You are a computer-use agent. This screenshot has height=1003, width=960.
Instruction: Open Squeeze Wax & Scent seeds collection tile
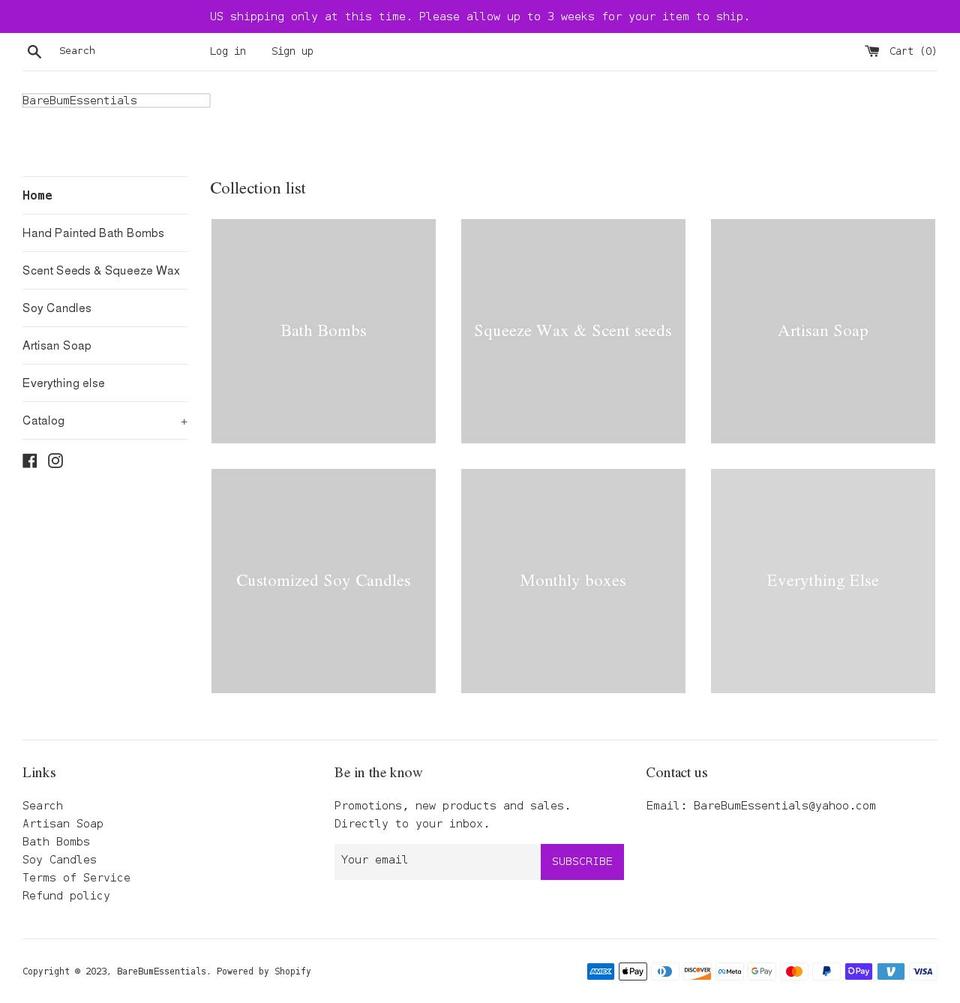pyautogui.click(x=573, y=331)
